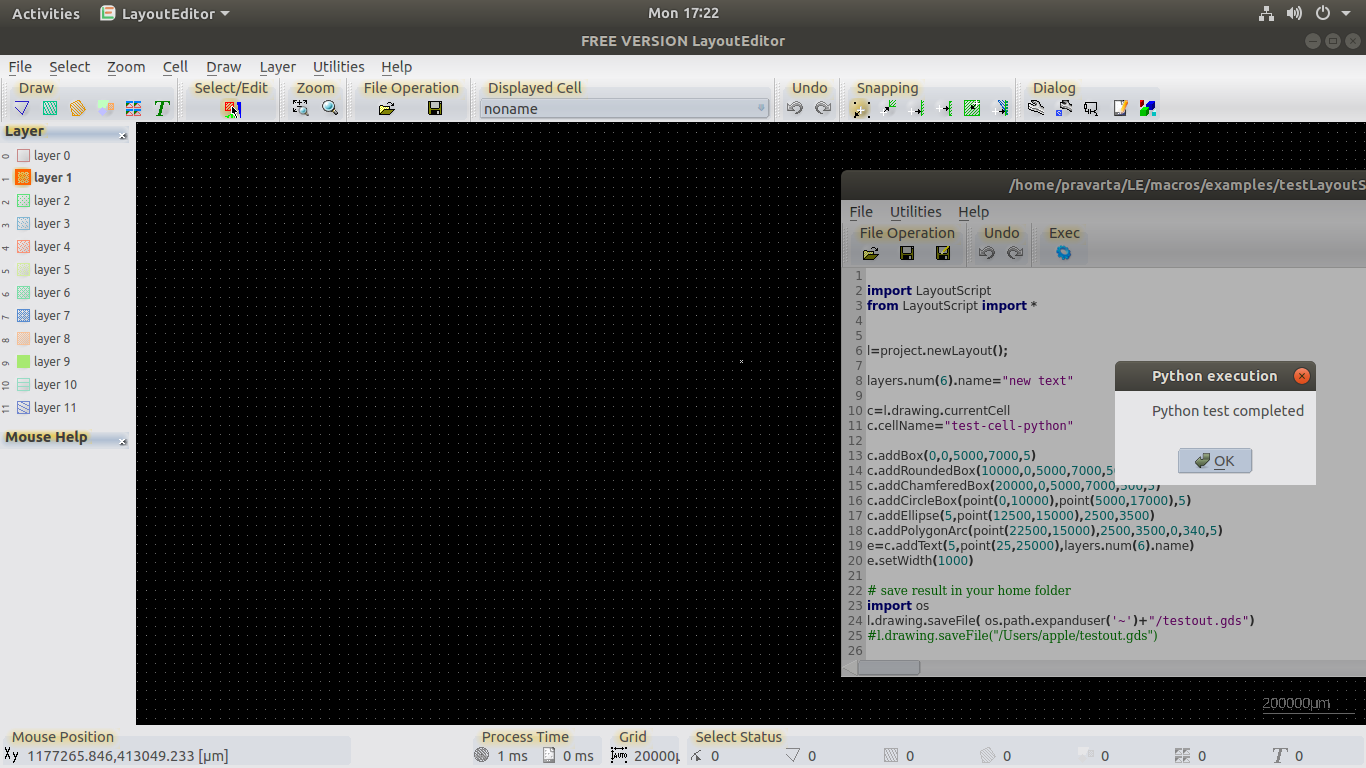Select the pastel overlapping-shapes draw tool
Viewport: 1366px width, 768px height.
pos(106,108)
